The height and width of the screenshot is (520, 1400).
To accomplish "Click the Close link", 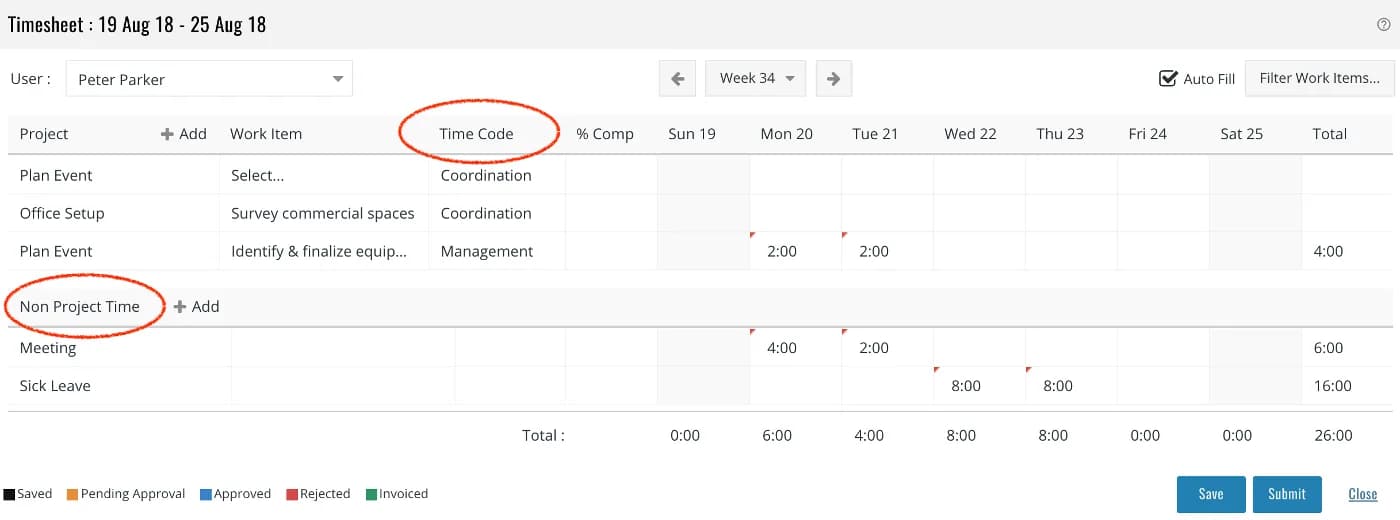I will 1363,494.
